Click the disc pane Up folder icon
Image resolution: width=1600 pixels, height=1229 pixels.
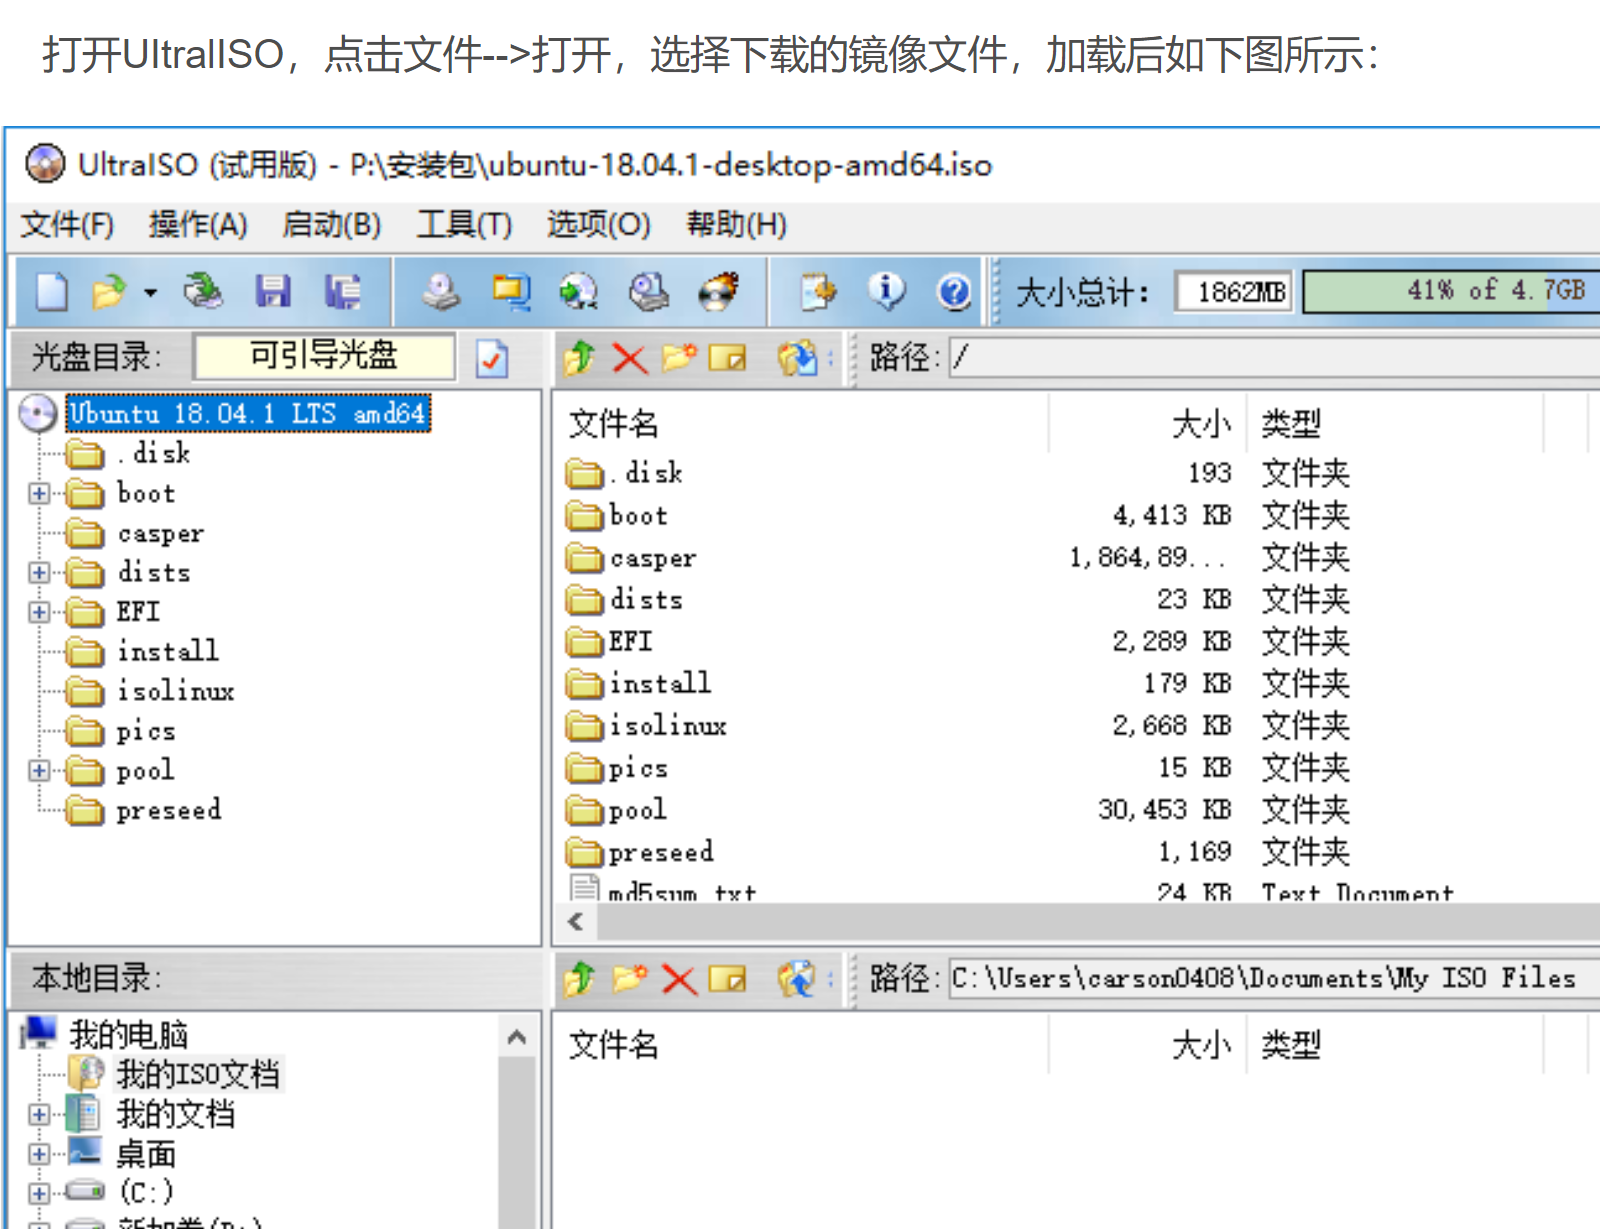[x=579, y=357]
